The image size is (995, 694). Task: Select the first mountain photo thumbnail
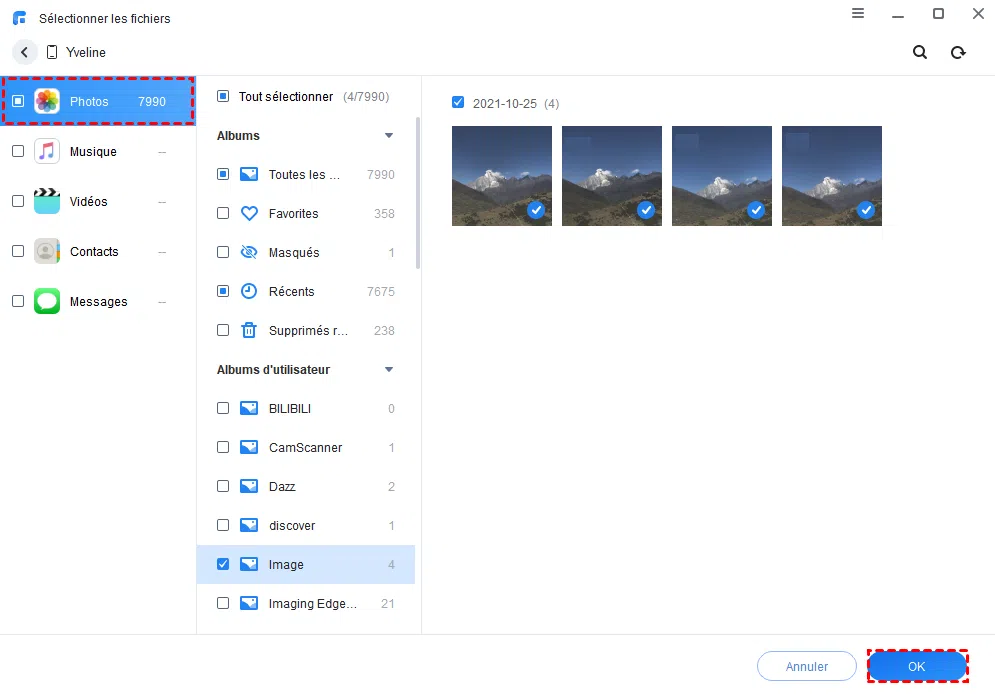point(501,176)
